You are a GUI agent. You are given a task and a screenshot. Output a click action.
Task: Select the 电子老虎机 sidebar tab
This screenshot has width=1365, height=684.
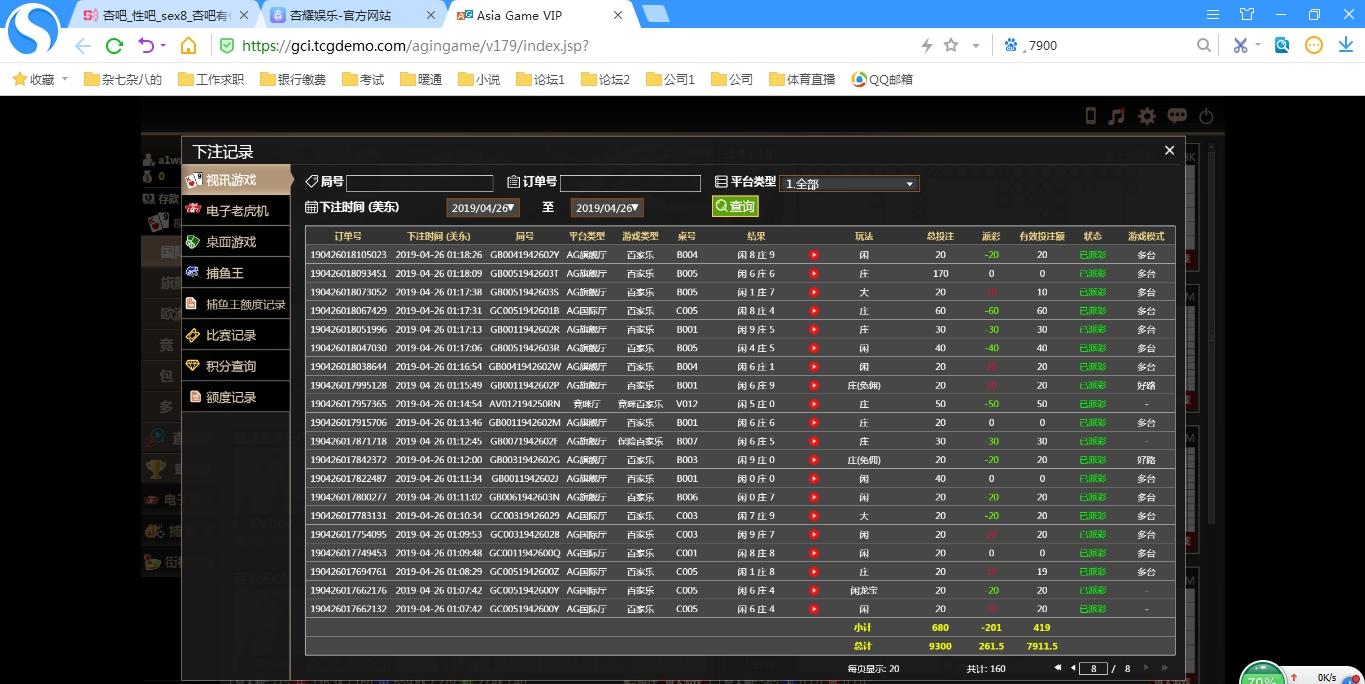click(x=237, y=211)
